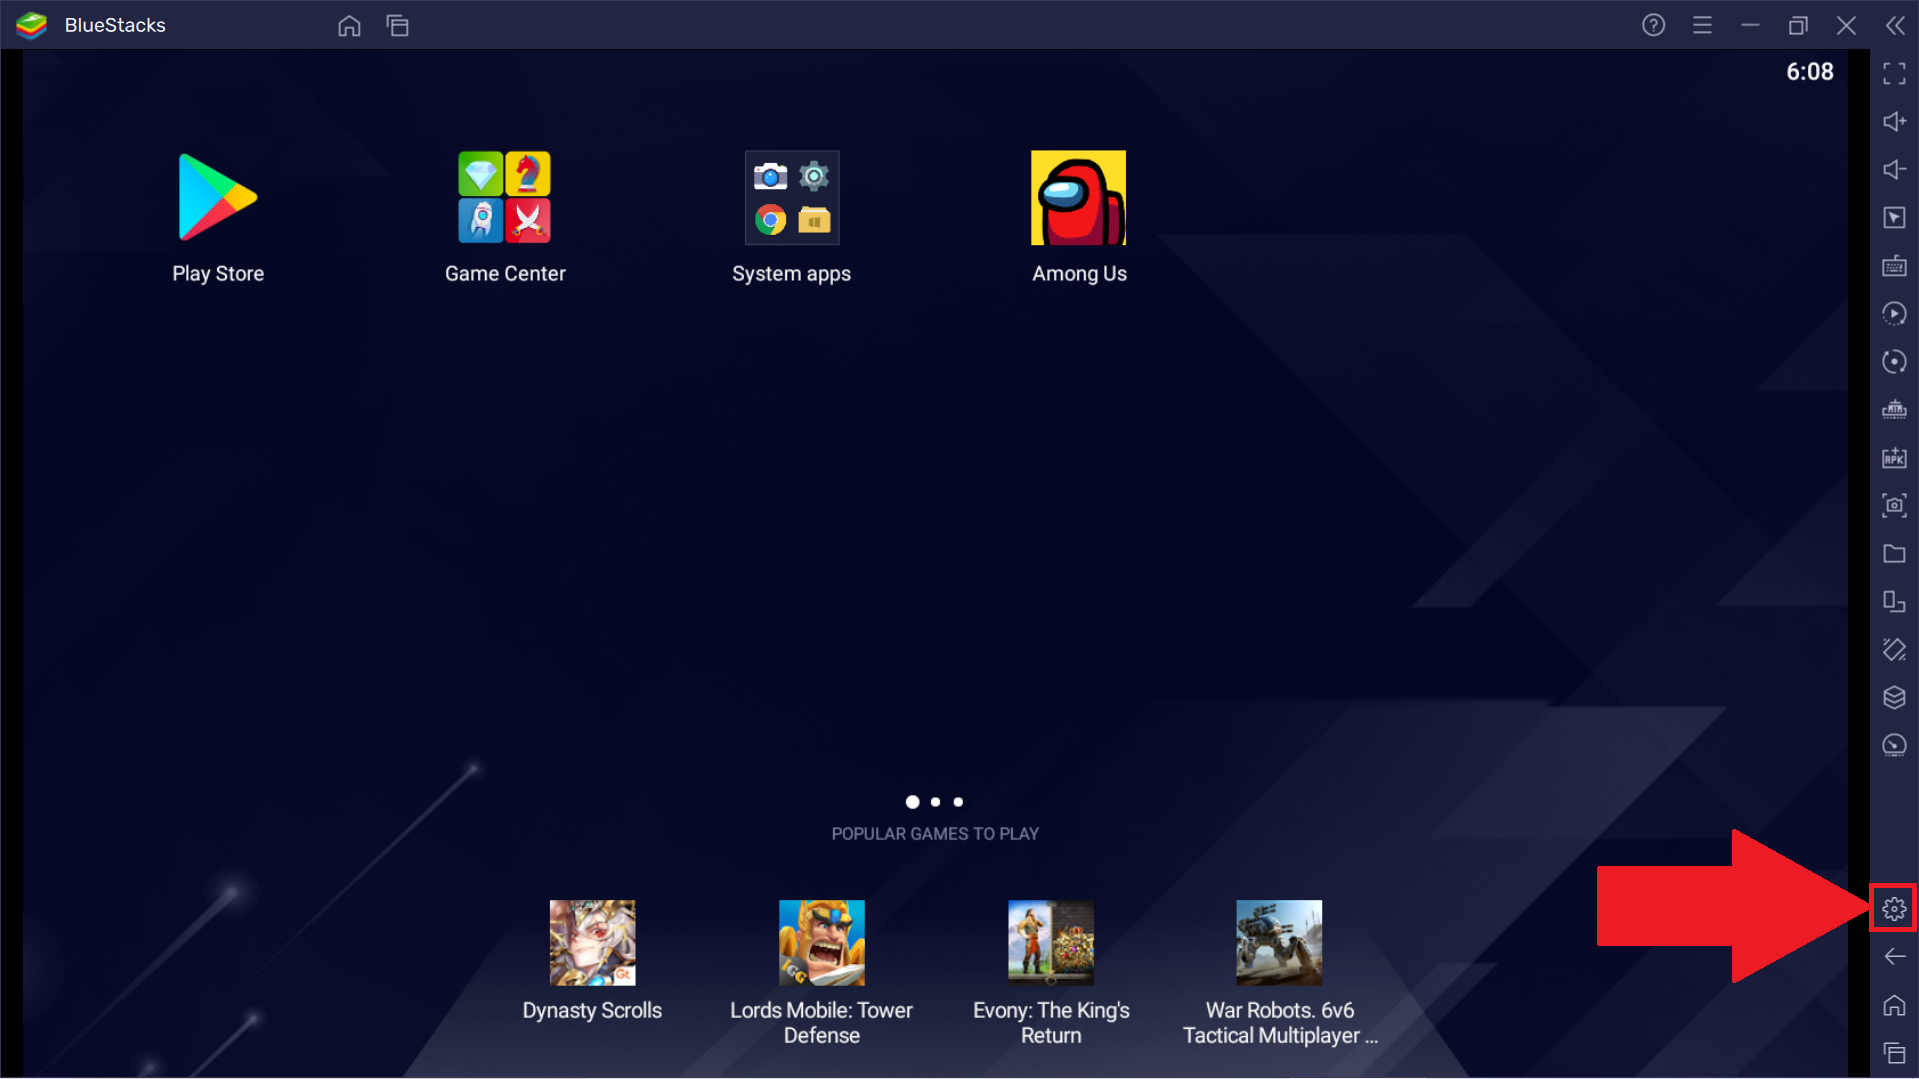Open multi-window tabs icon in title bar

pos(397,26)
